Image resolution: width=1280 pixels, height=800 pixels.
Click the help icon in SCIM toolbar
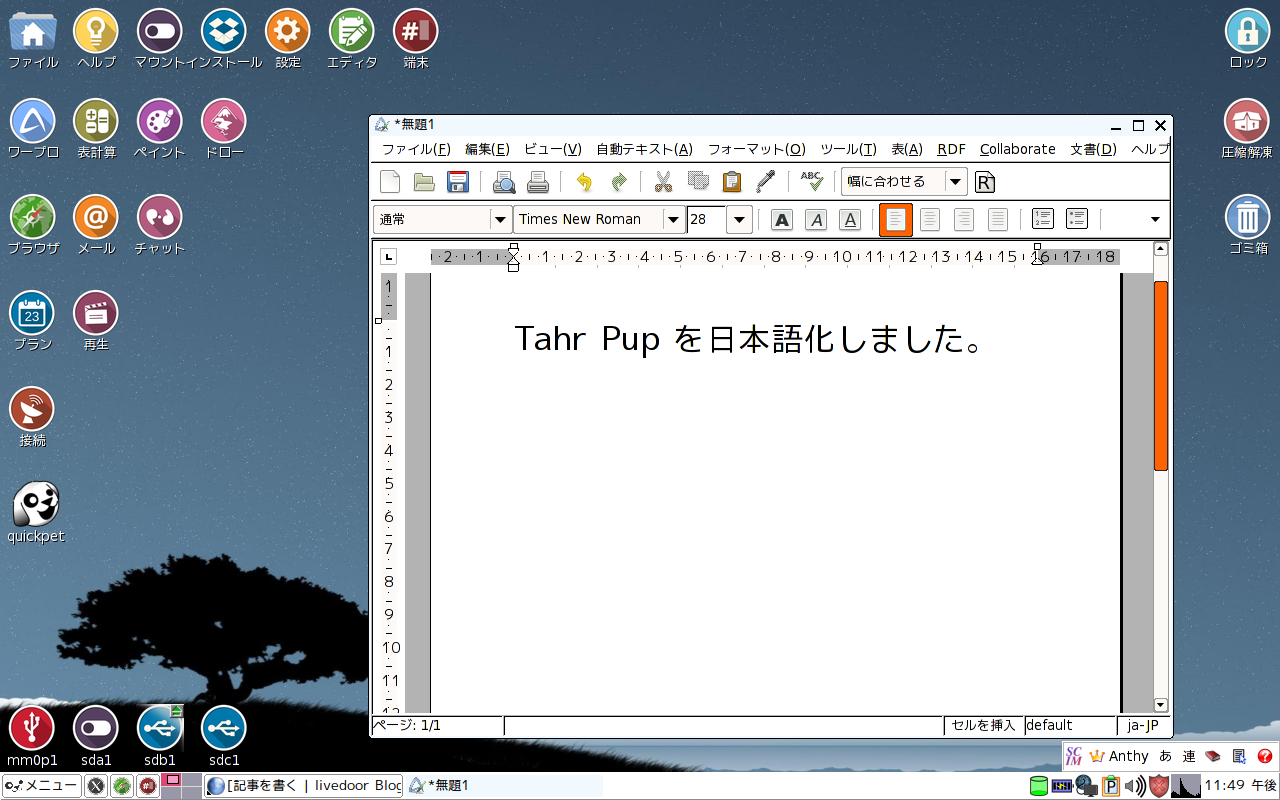coord(1264,756)
